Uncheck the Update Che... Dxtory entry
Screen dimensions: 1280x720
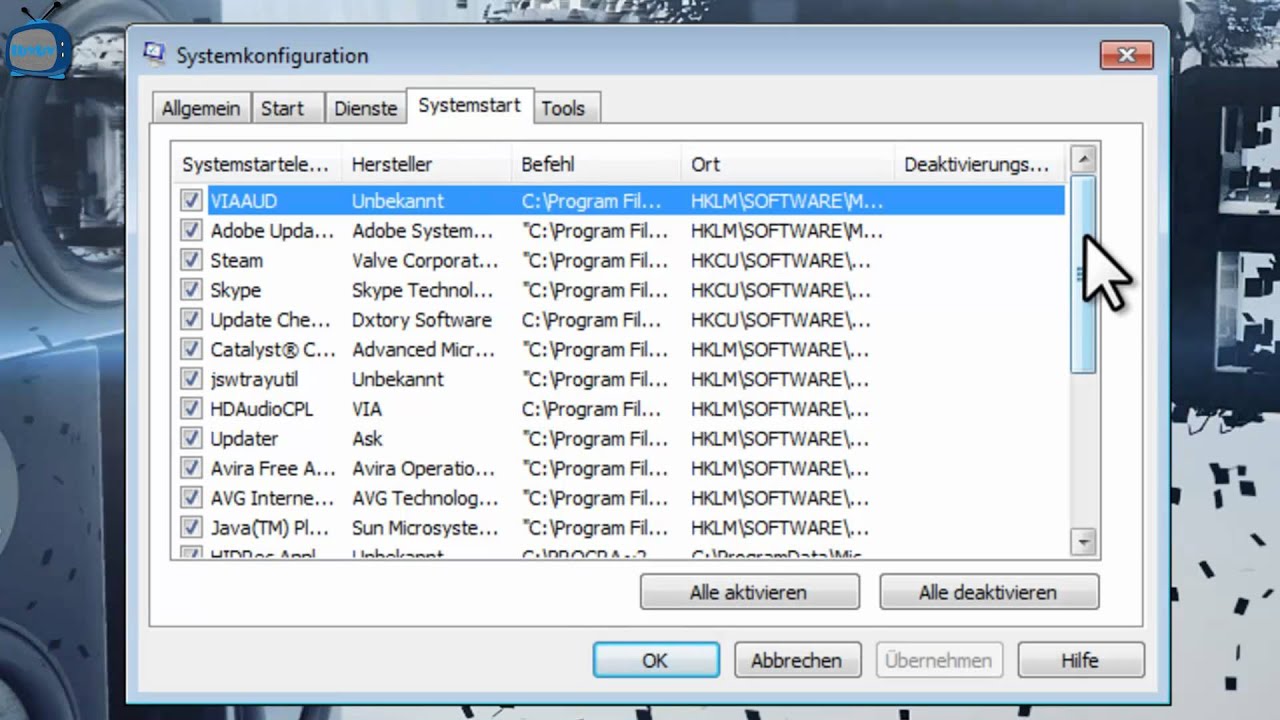click(191, 320)
